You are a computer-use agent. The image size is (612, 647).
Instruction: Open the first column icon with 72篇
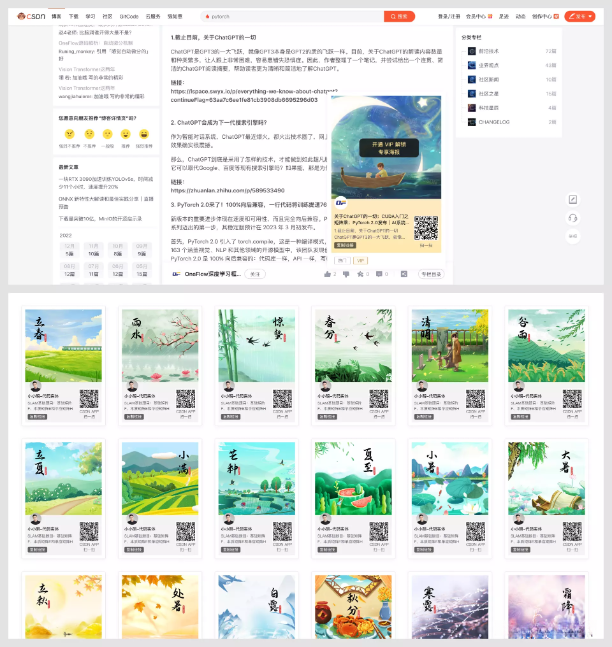point(472,51)
